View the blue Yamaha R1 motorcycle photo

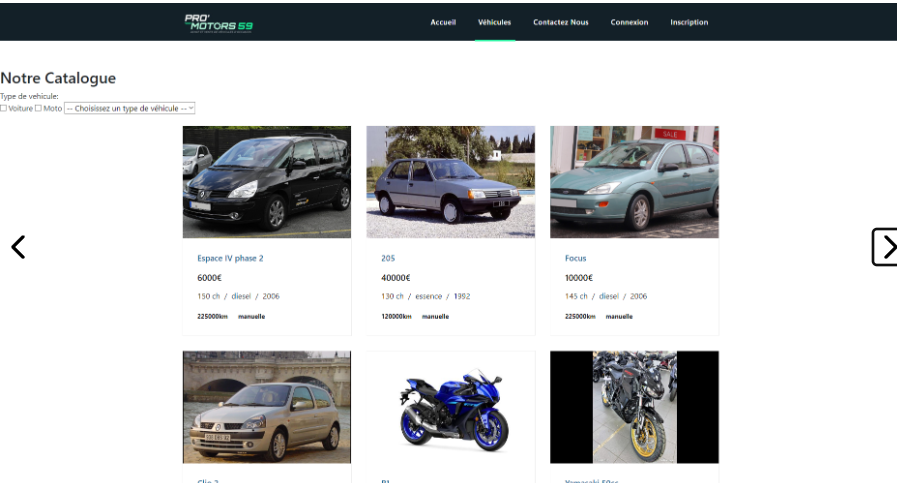coord(450,407)
